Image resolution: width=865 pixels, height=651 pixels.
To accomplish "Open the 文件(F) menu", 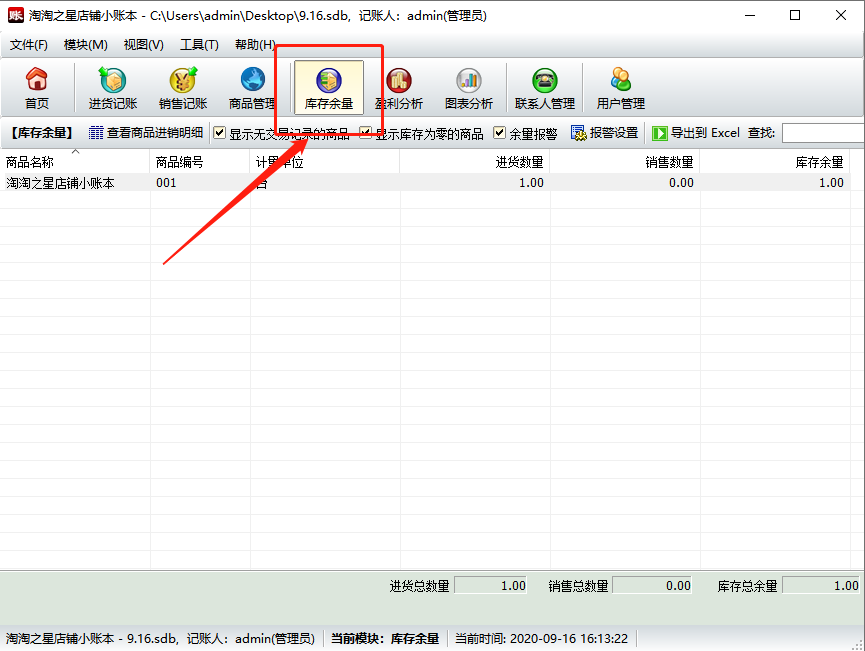I will (29, 45).
